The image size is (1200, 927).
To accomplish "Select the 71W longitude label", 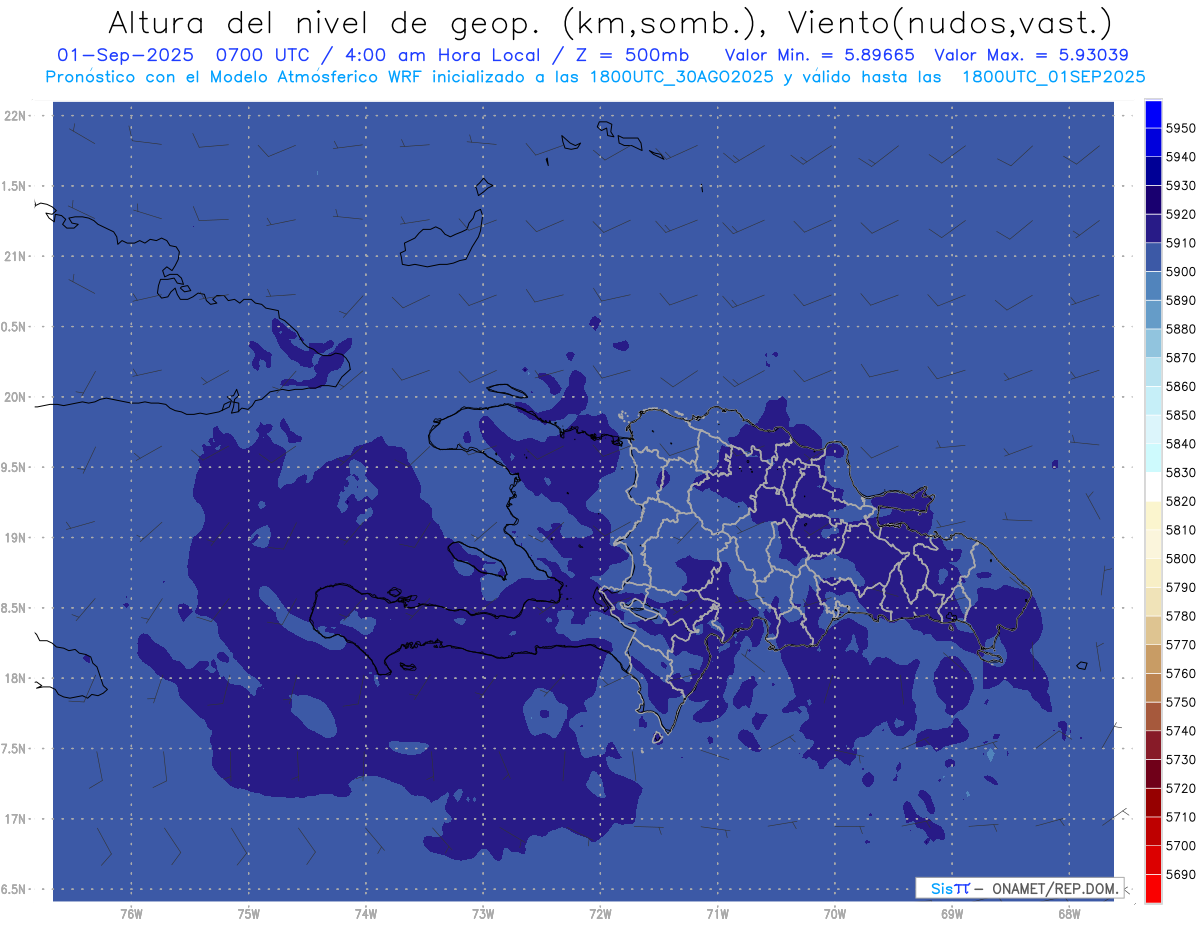I will click(x=717, y=914).
